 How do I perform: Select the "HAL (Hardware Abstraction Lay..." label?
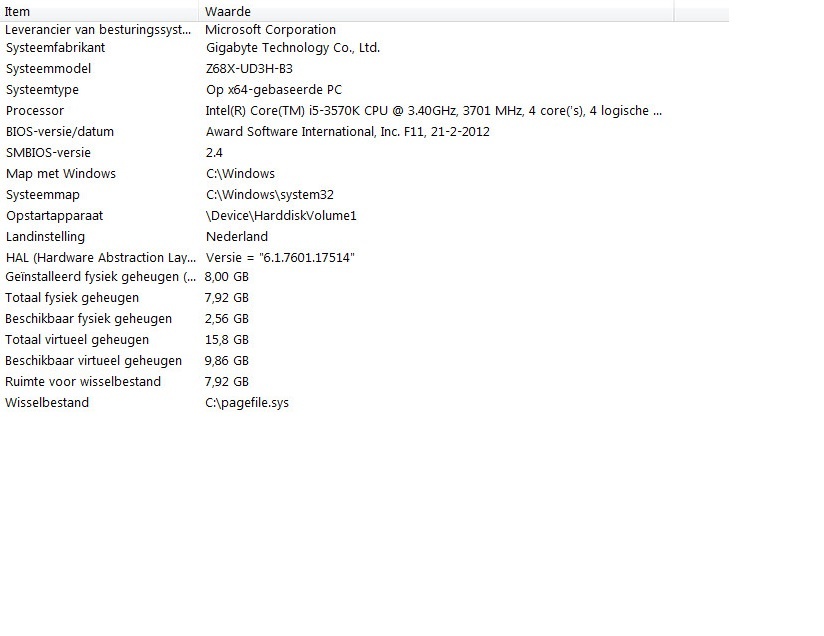[x=101, y=258]
